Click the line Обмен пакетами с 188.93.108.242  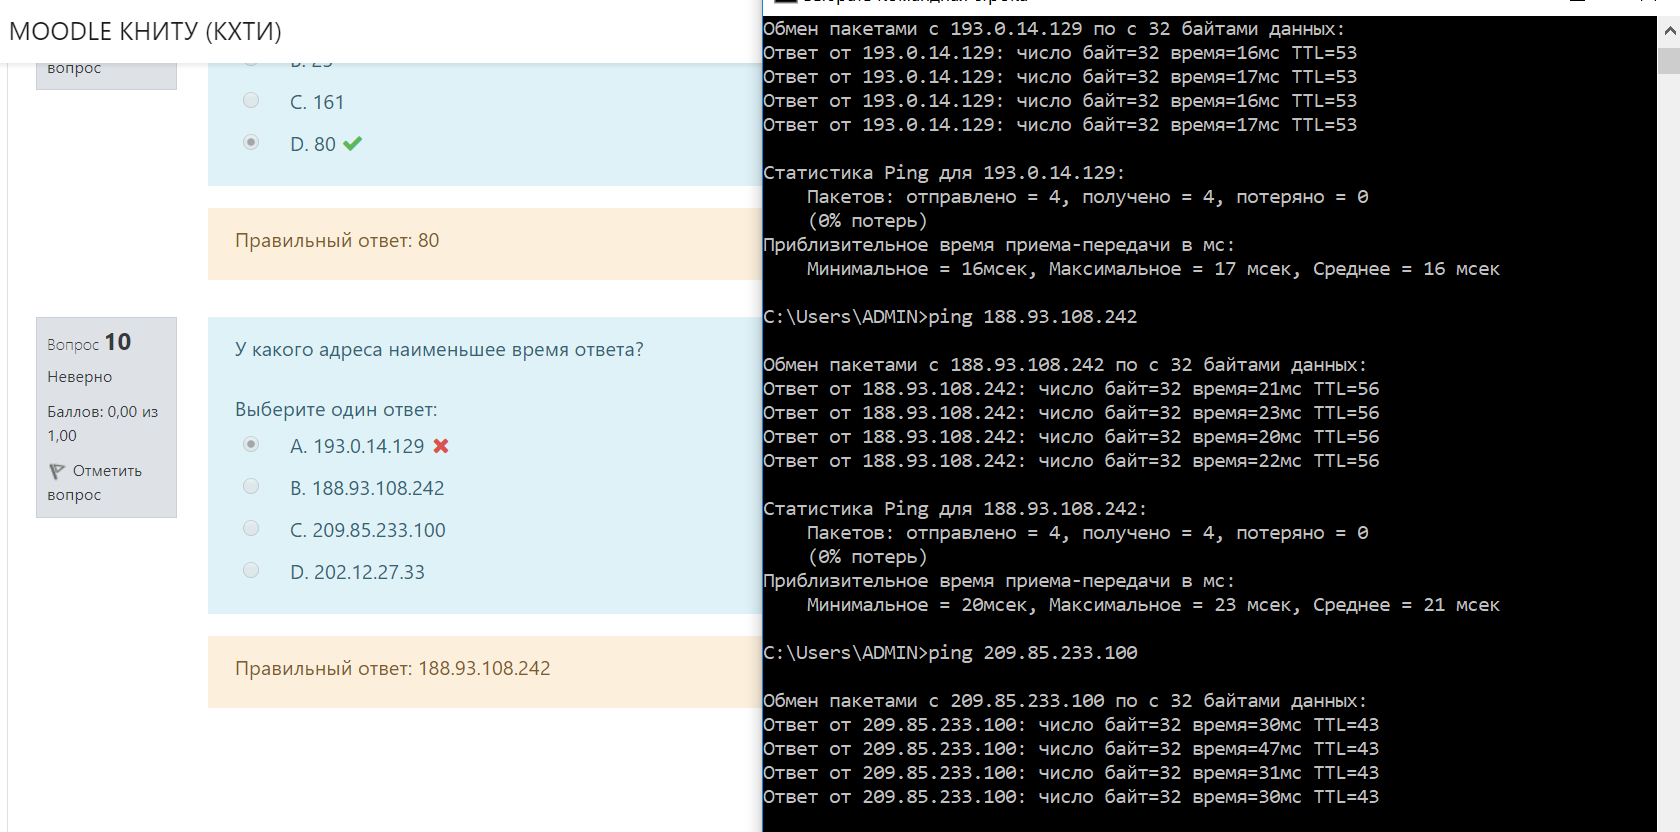[x=1065, y=365]
